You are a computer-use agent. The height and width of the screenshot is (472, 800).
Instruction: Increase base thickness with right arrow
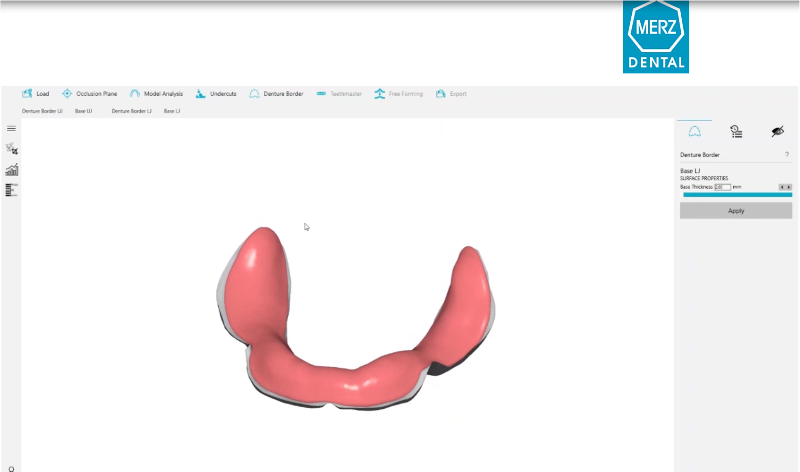tap(788, 187)
